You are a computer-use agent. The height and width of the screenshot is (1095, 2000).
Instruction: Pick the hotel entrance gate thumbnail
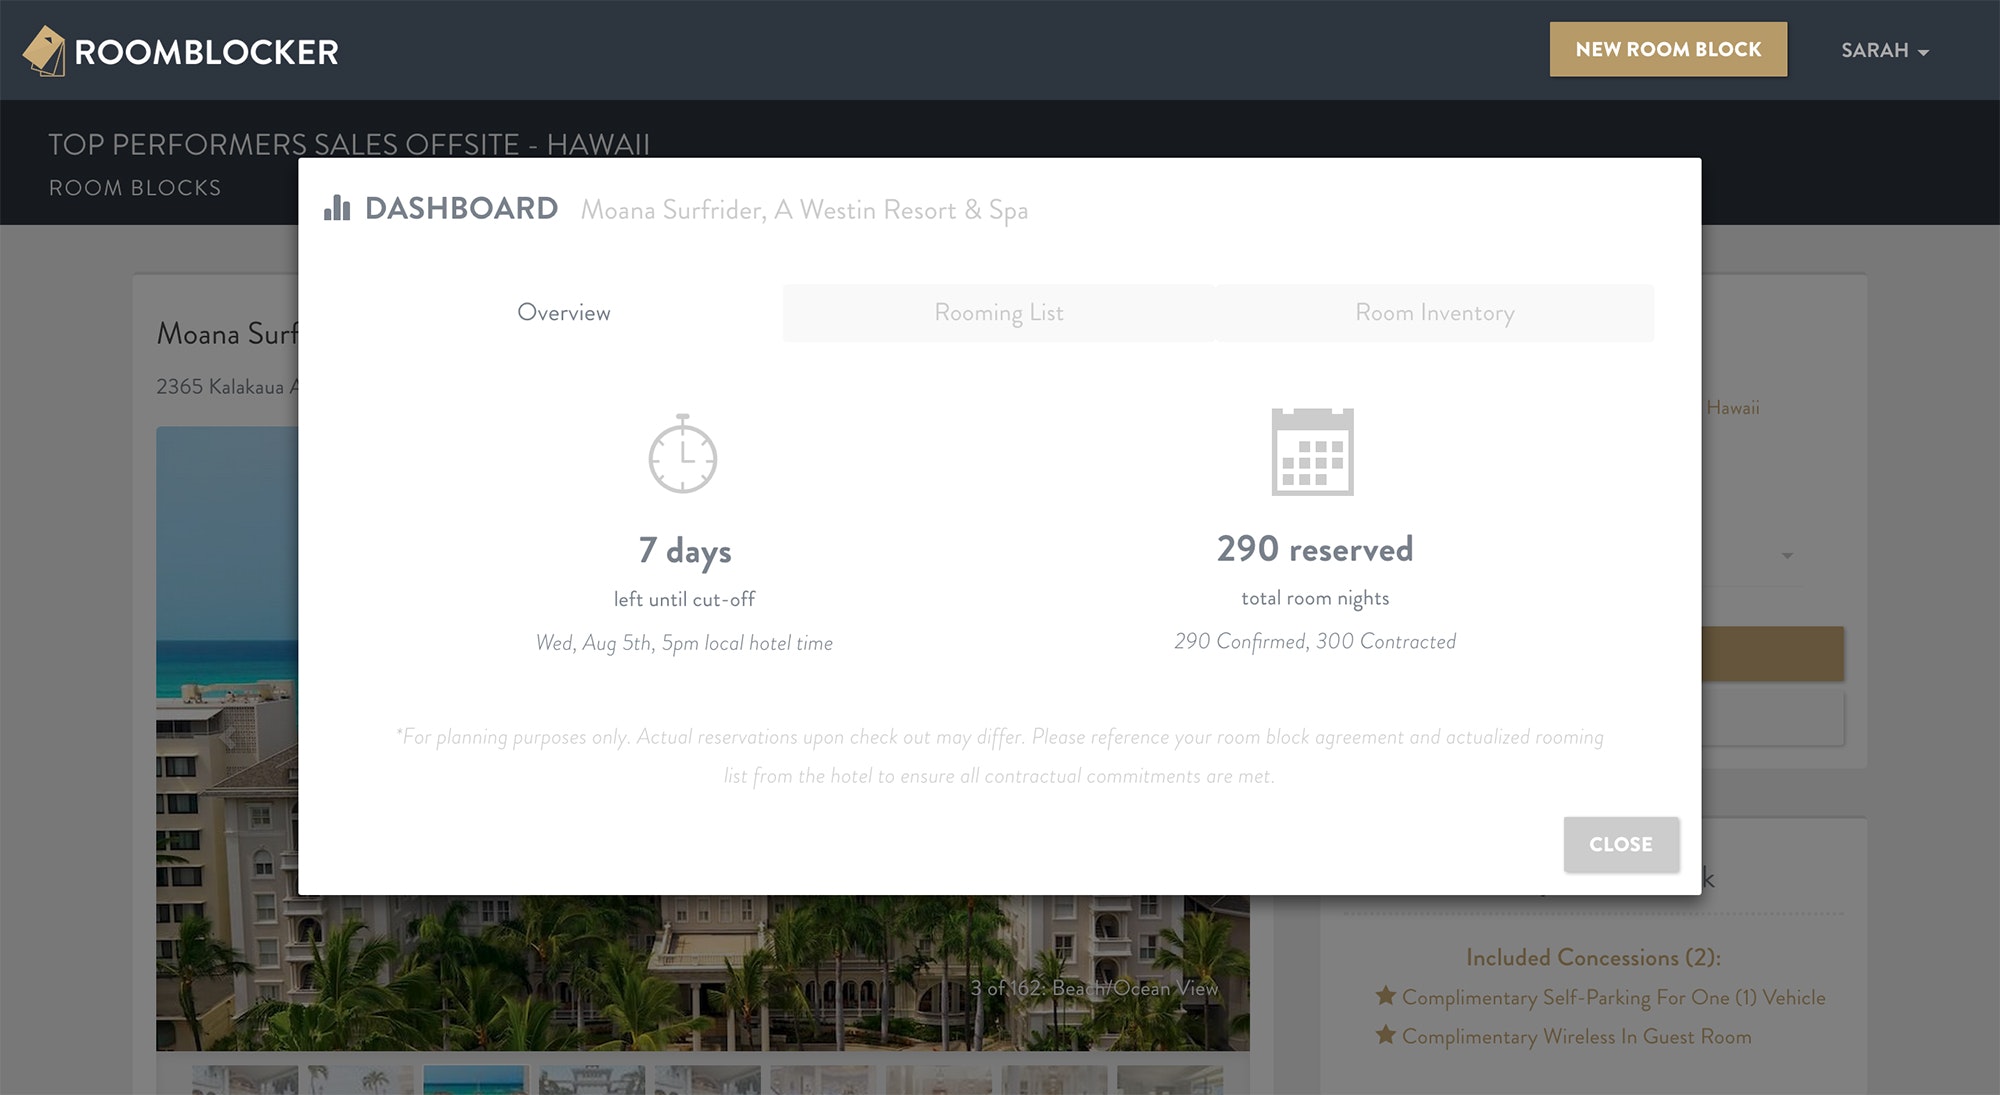coord(591,1080)
